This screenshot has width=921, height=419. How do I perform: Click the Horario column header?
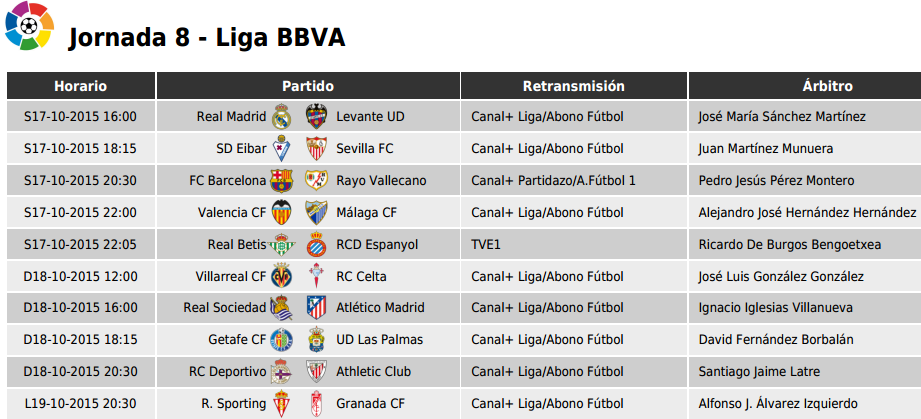[81, 86]
